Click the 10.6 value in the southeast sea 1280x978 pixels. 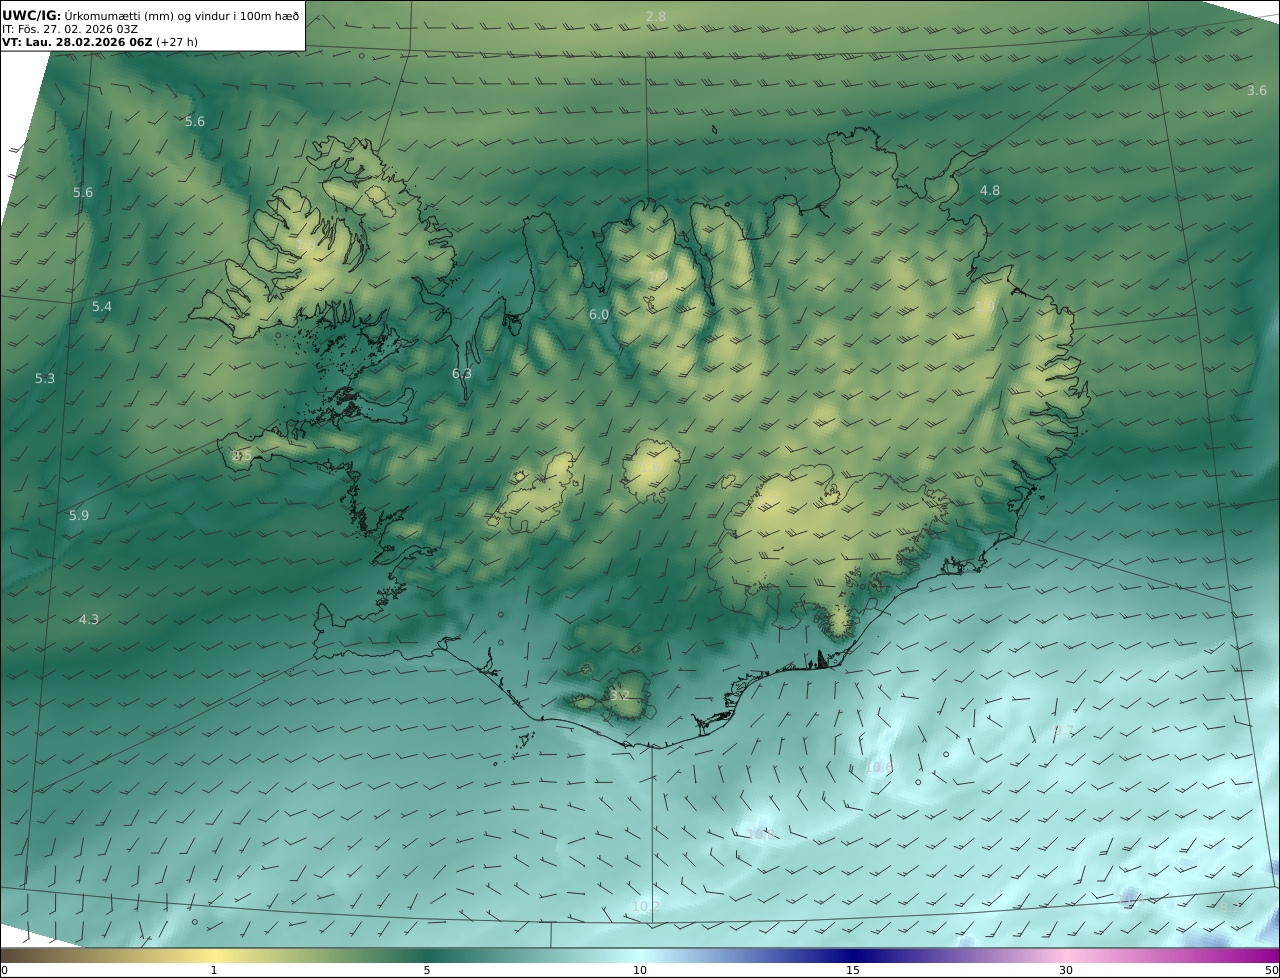[x=877, y=767]
